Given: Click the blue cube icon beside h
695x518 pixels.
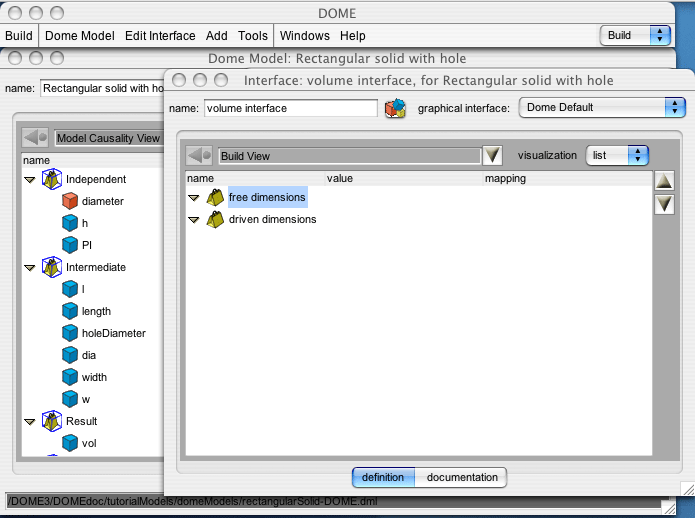Looking at the screenshot, I should pos(70,223).
